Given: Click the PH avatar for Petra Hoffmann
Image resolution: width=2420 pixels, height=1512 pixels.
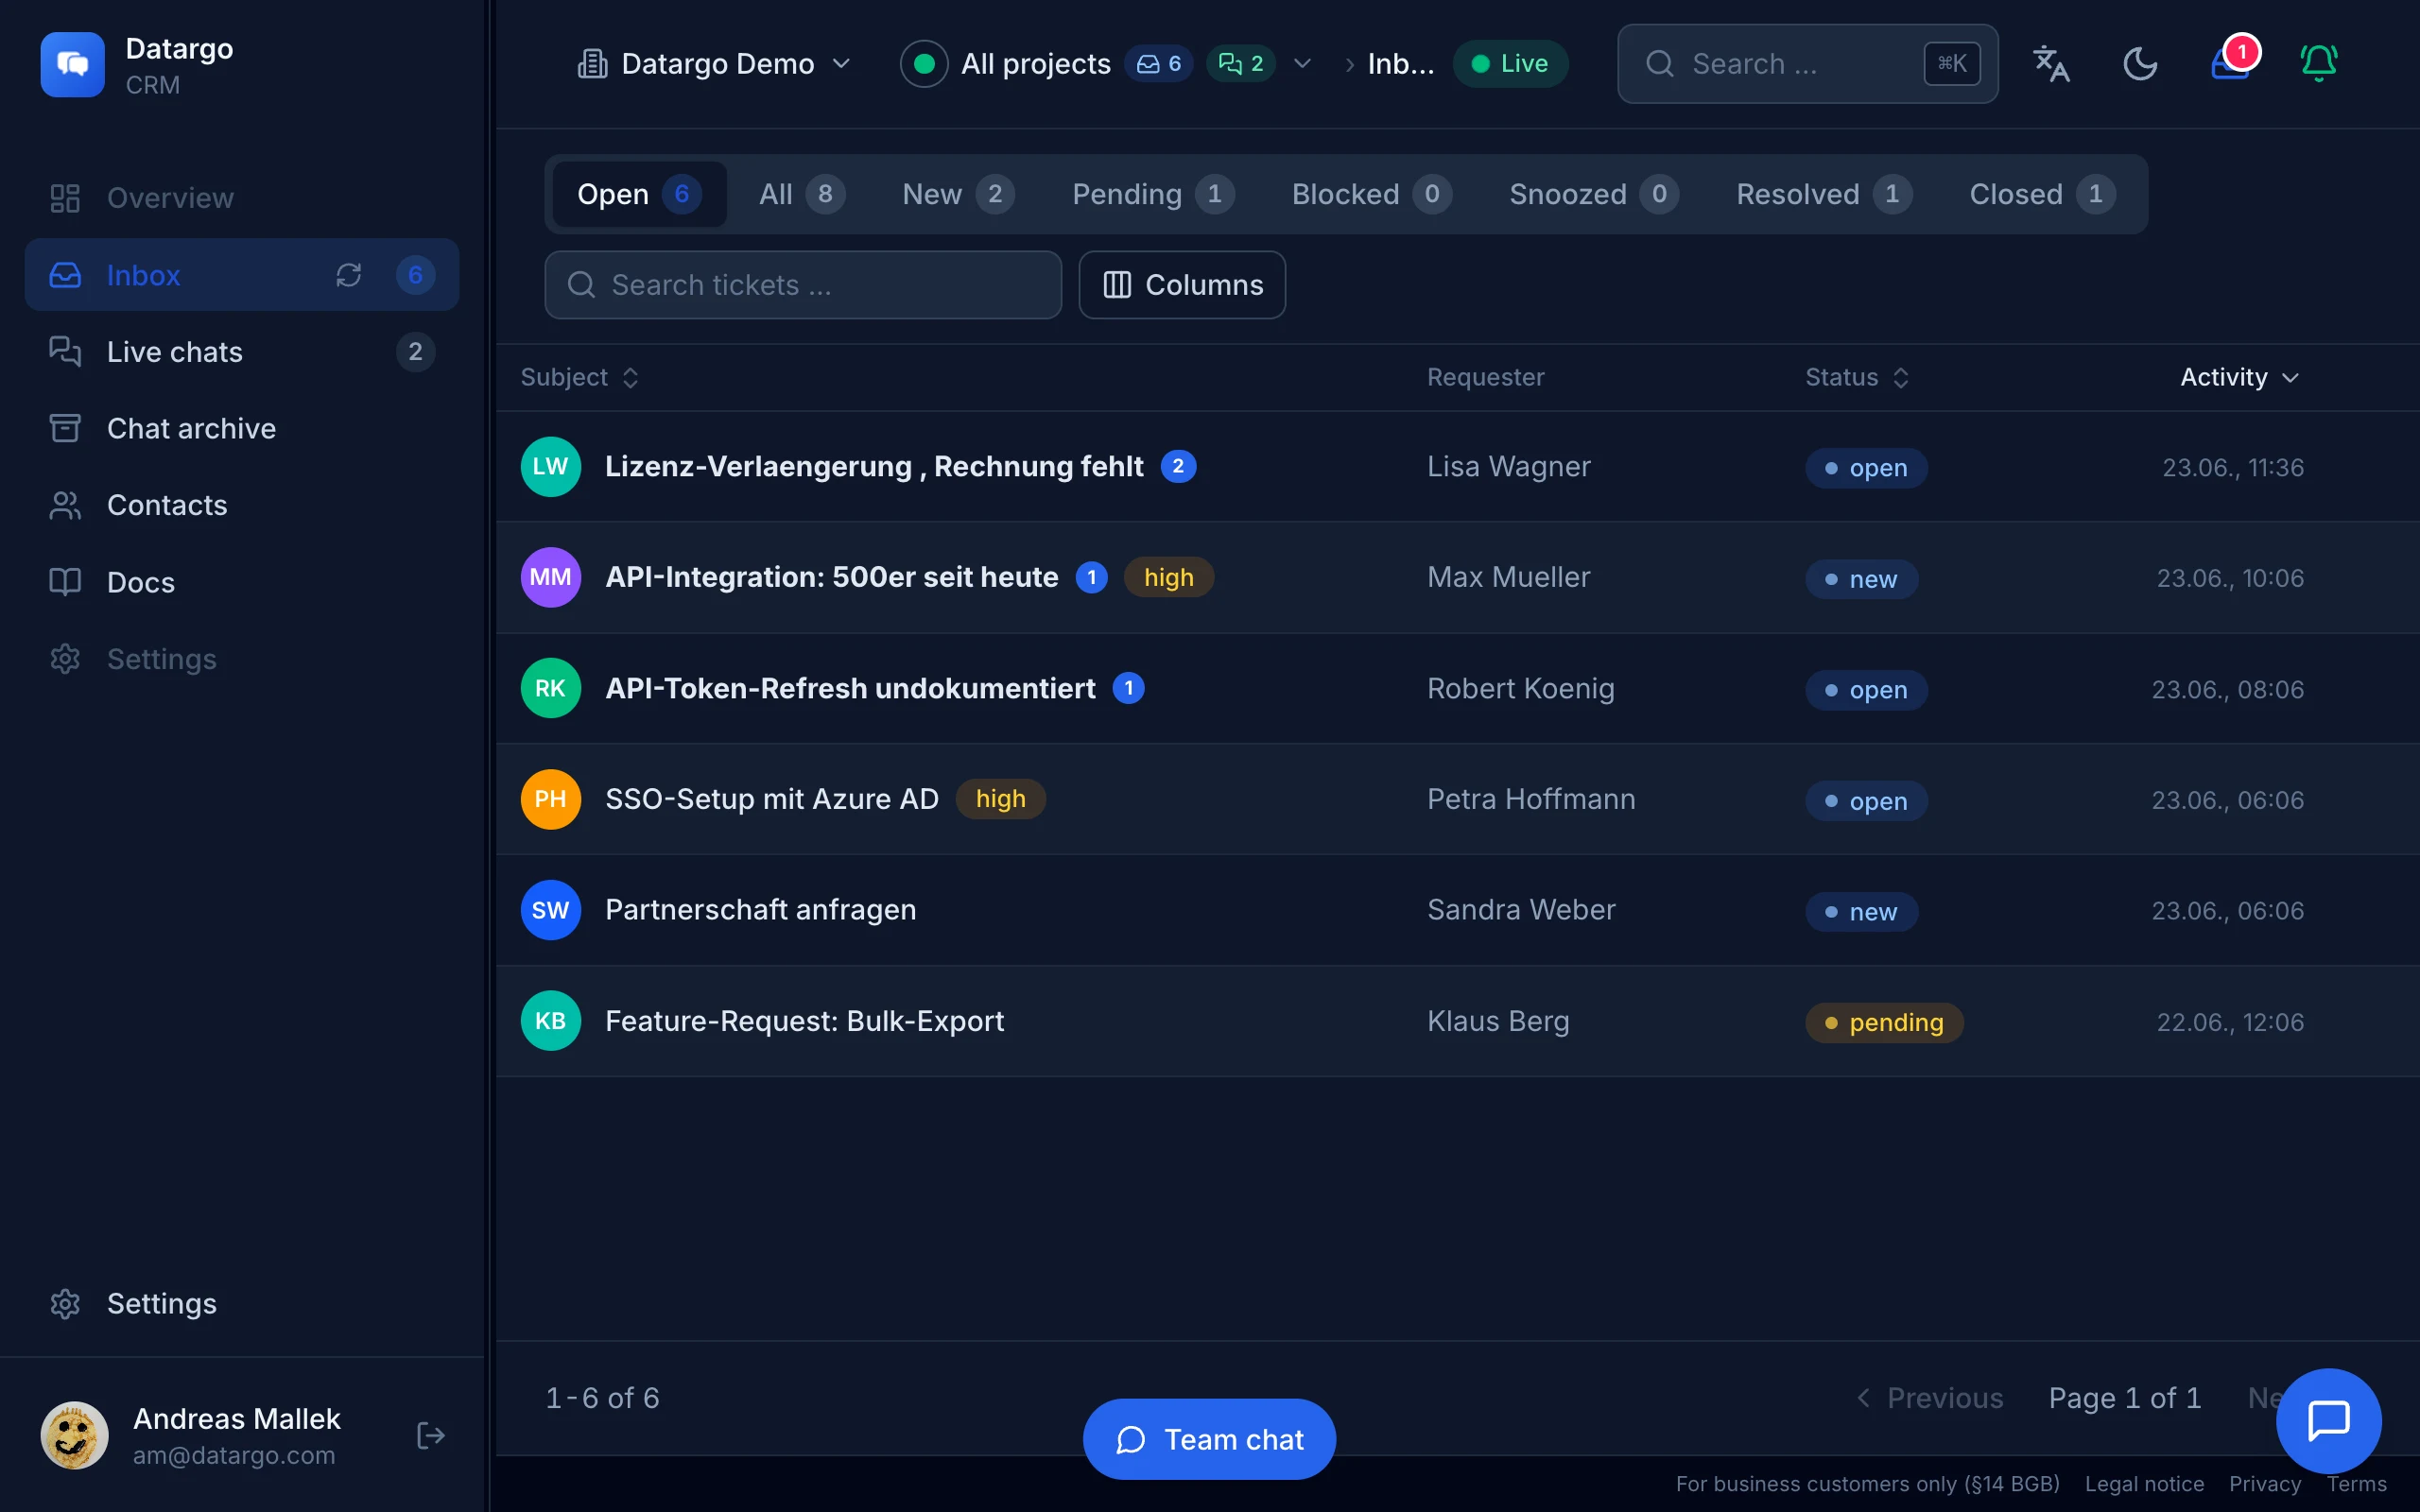Looking at the screenshot, I should pyautogui.click(x=551, y=799).
